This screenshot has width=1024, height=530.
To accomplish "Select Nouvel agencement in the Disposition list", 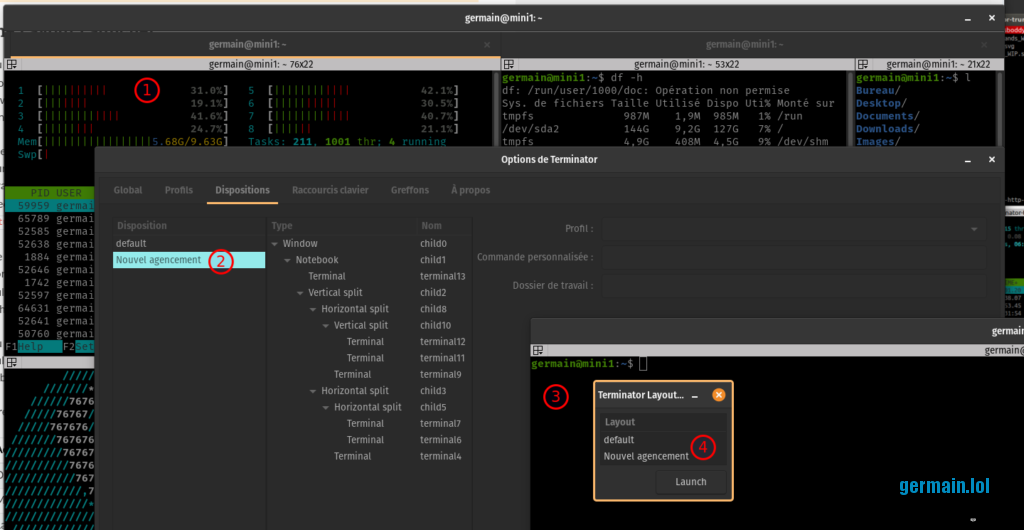I will point(189,260).
